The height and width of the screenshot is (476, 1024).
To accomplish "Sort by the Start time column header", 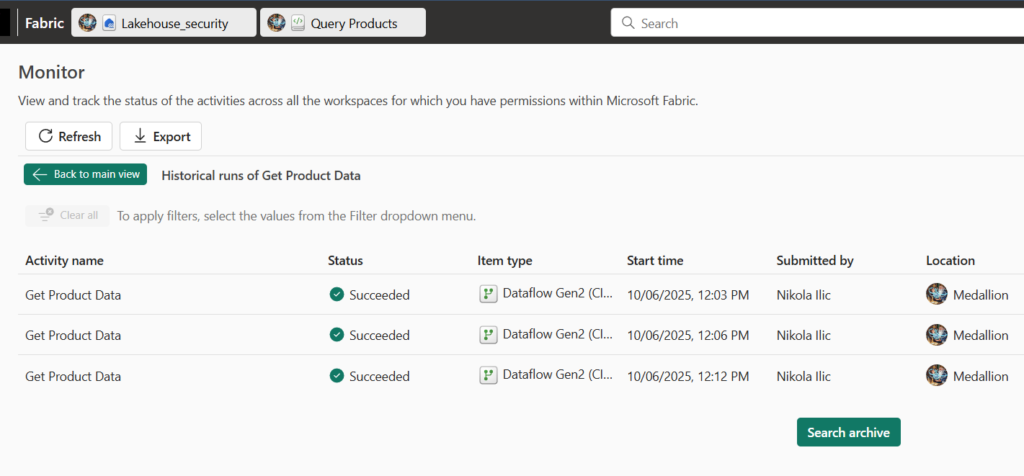I will click(655, 260).
